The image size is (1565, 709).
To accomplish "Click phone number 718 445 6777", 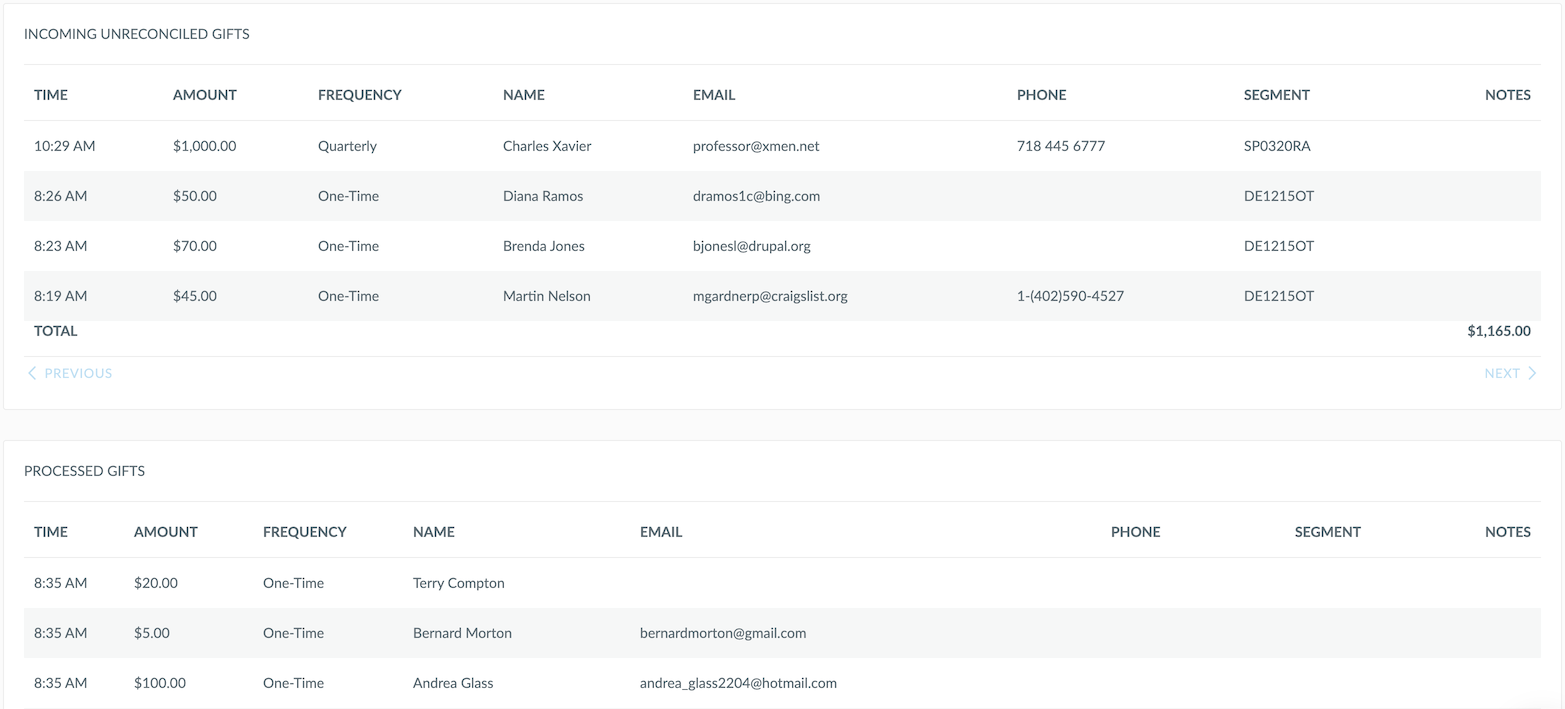I will 1061,146.
